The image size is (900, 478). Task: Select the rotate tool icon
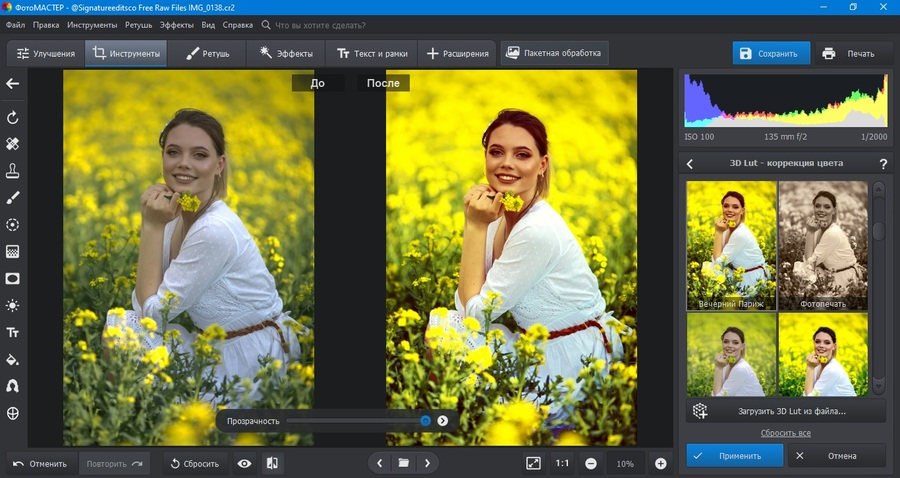pyautogui.click(x=13, y=118)
